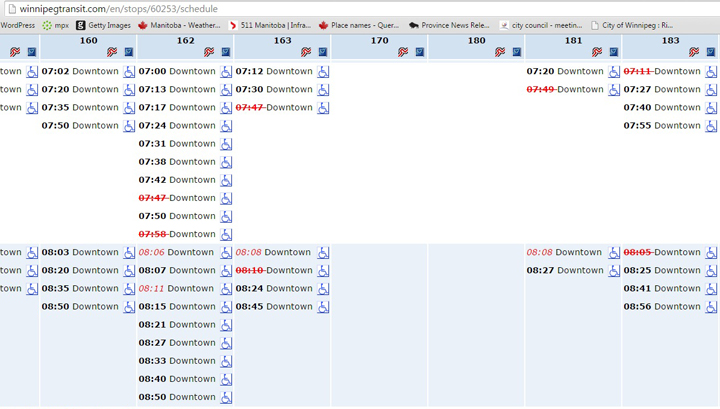This screenshot has width=720, height=409.
Task: Click the route 170 column header number
Action: [380, 40]
